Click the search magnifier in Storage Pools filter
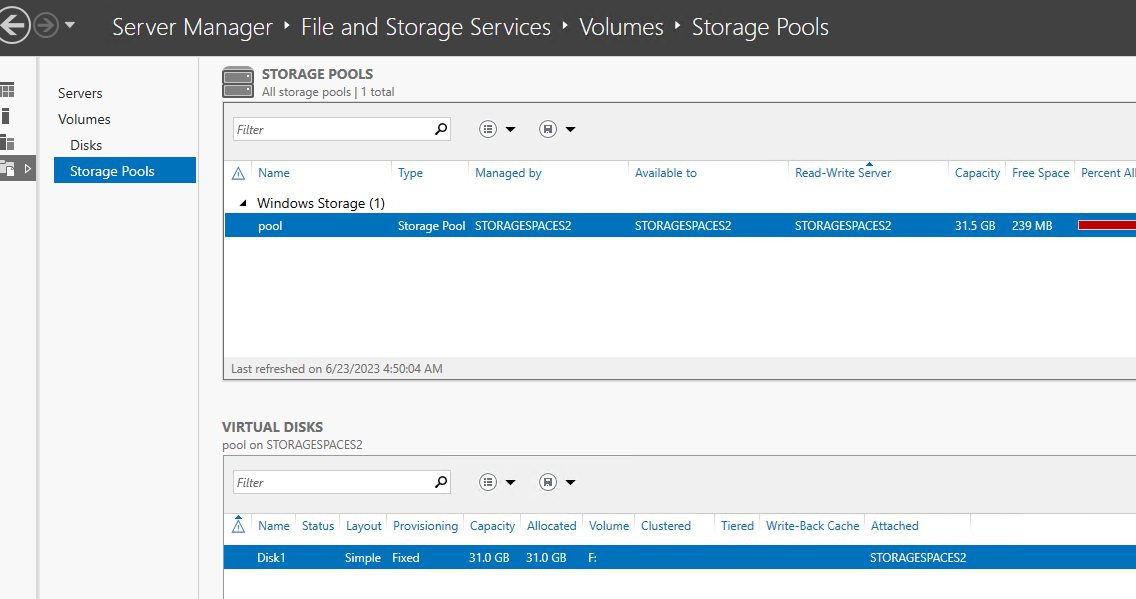The width and height of the screenshot is (1136, 599). (441, 129)
